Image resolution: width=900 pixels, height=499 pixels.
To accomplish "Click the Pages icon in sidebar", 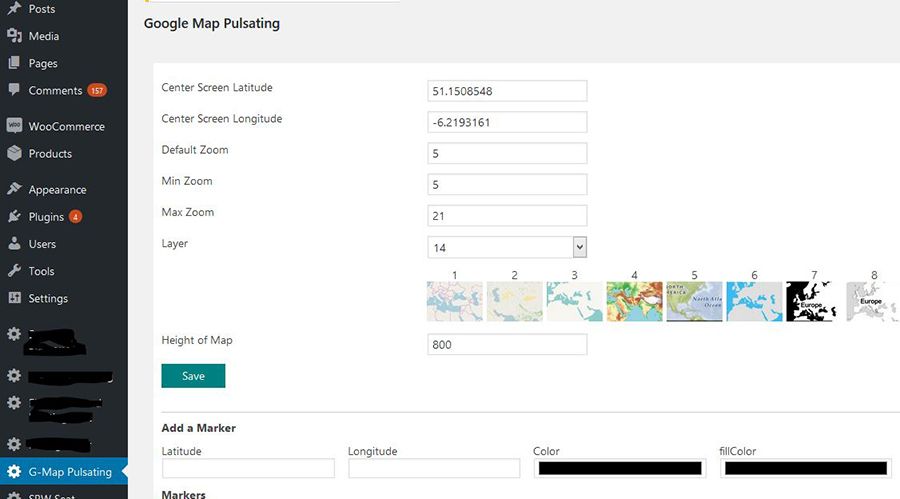I will 14,63.
